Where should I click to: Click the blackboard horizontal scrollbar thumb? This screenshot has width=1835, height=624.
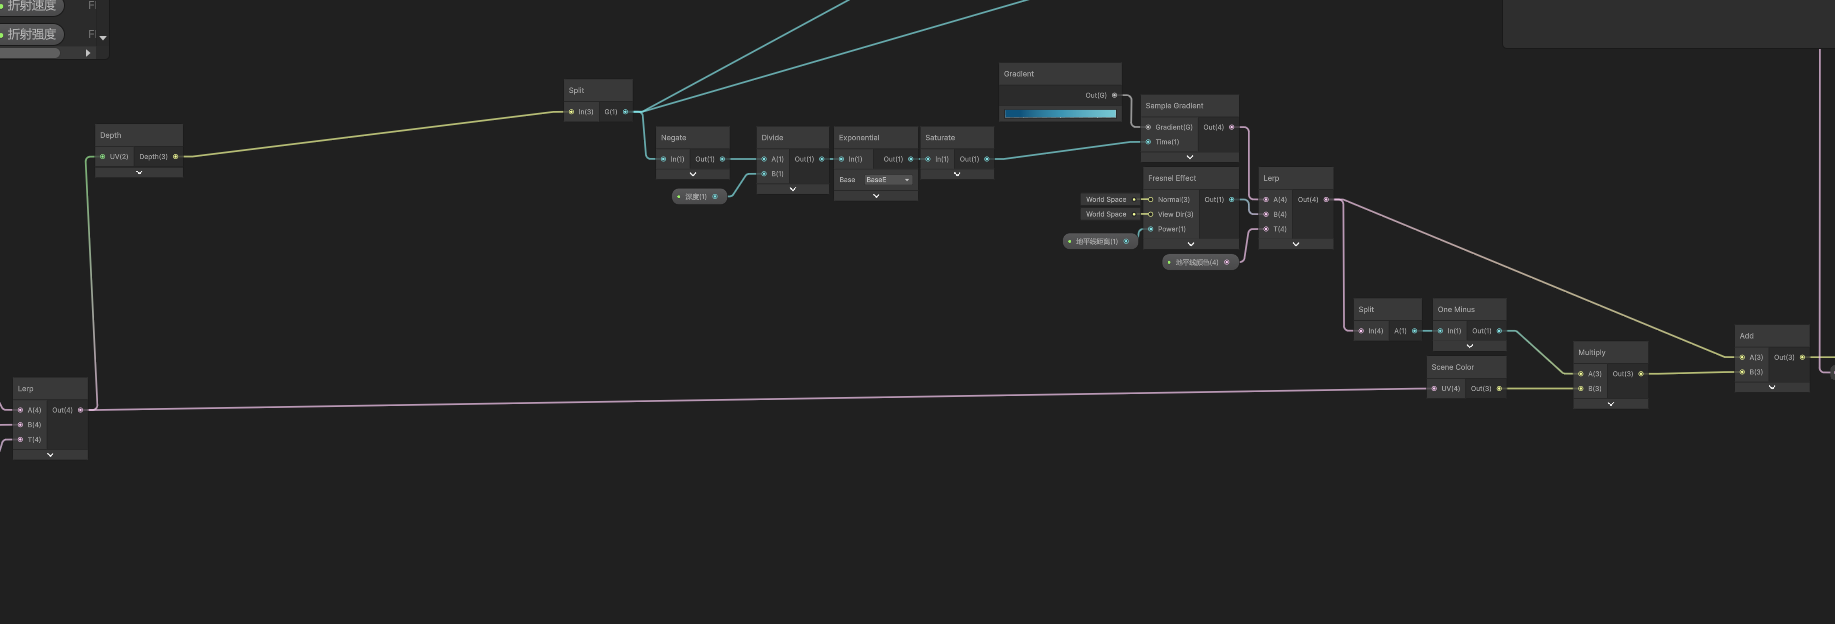coord(30,53)
